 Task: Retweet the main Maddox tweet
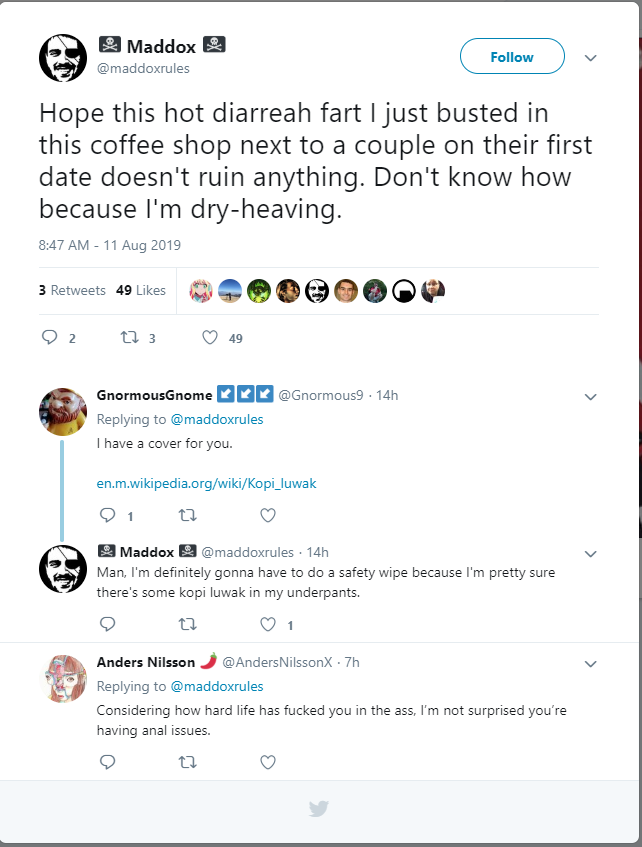click(x=129, y=338)
